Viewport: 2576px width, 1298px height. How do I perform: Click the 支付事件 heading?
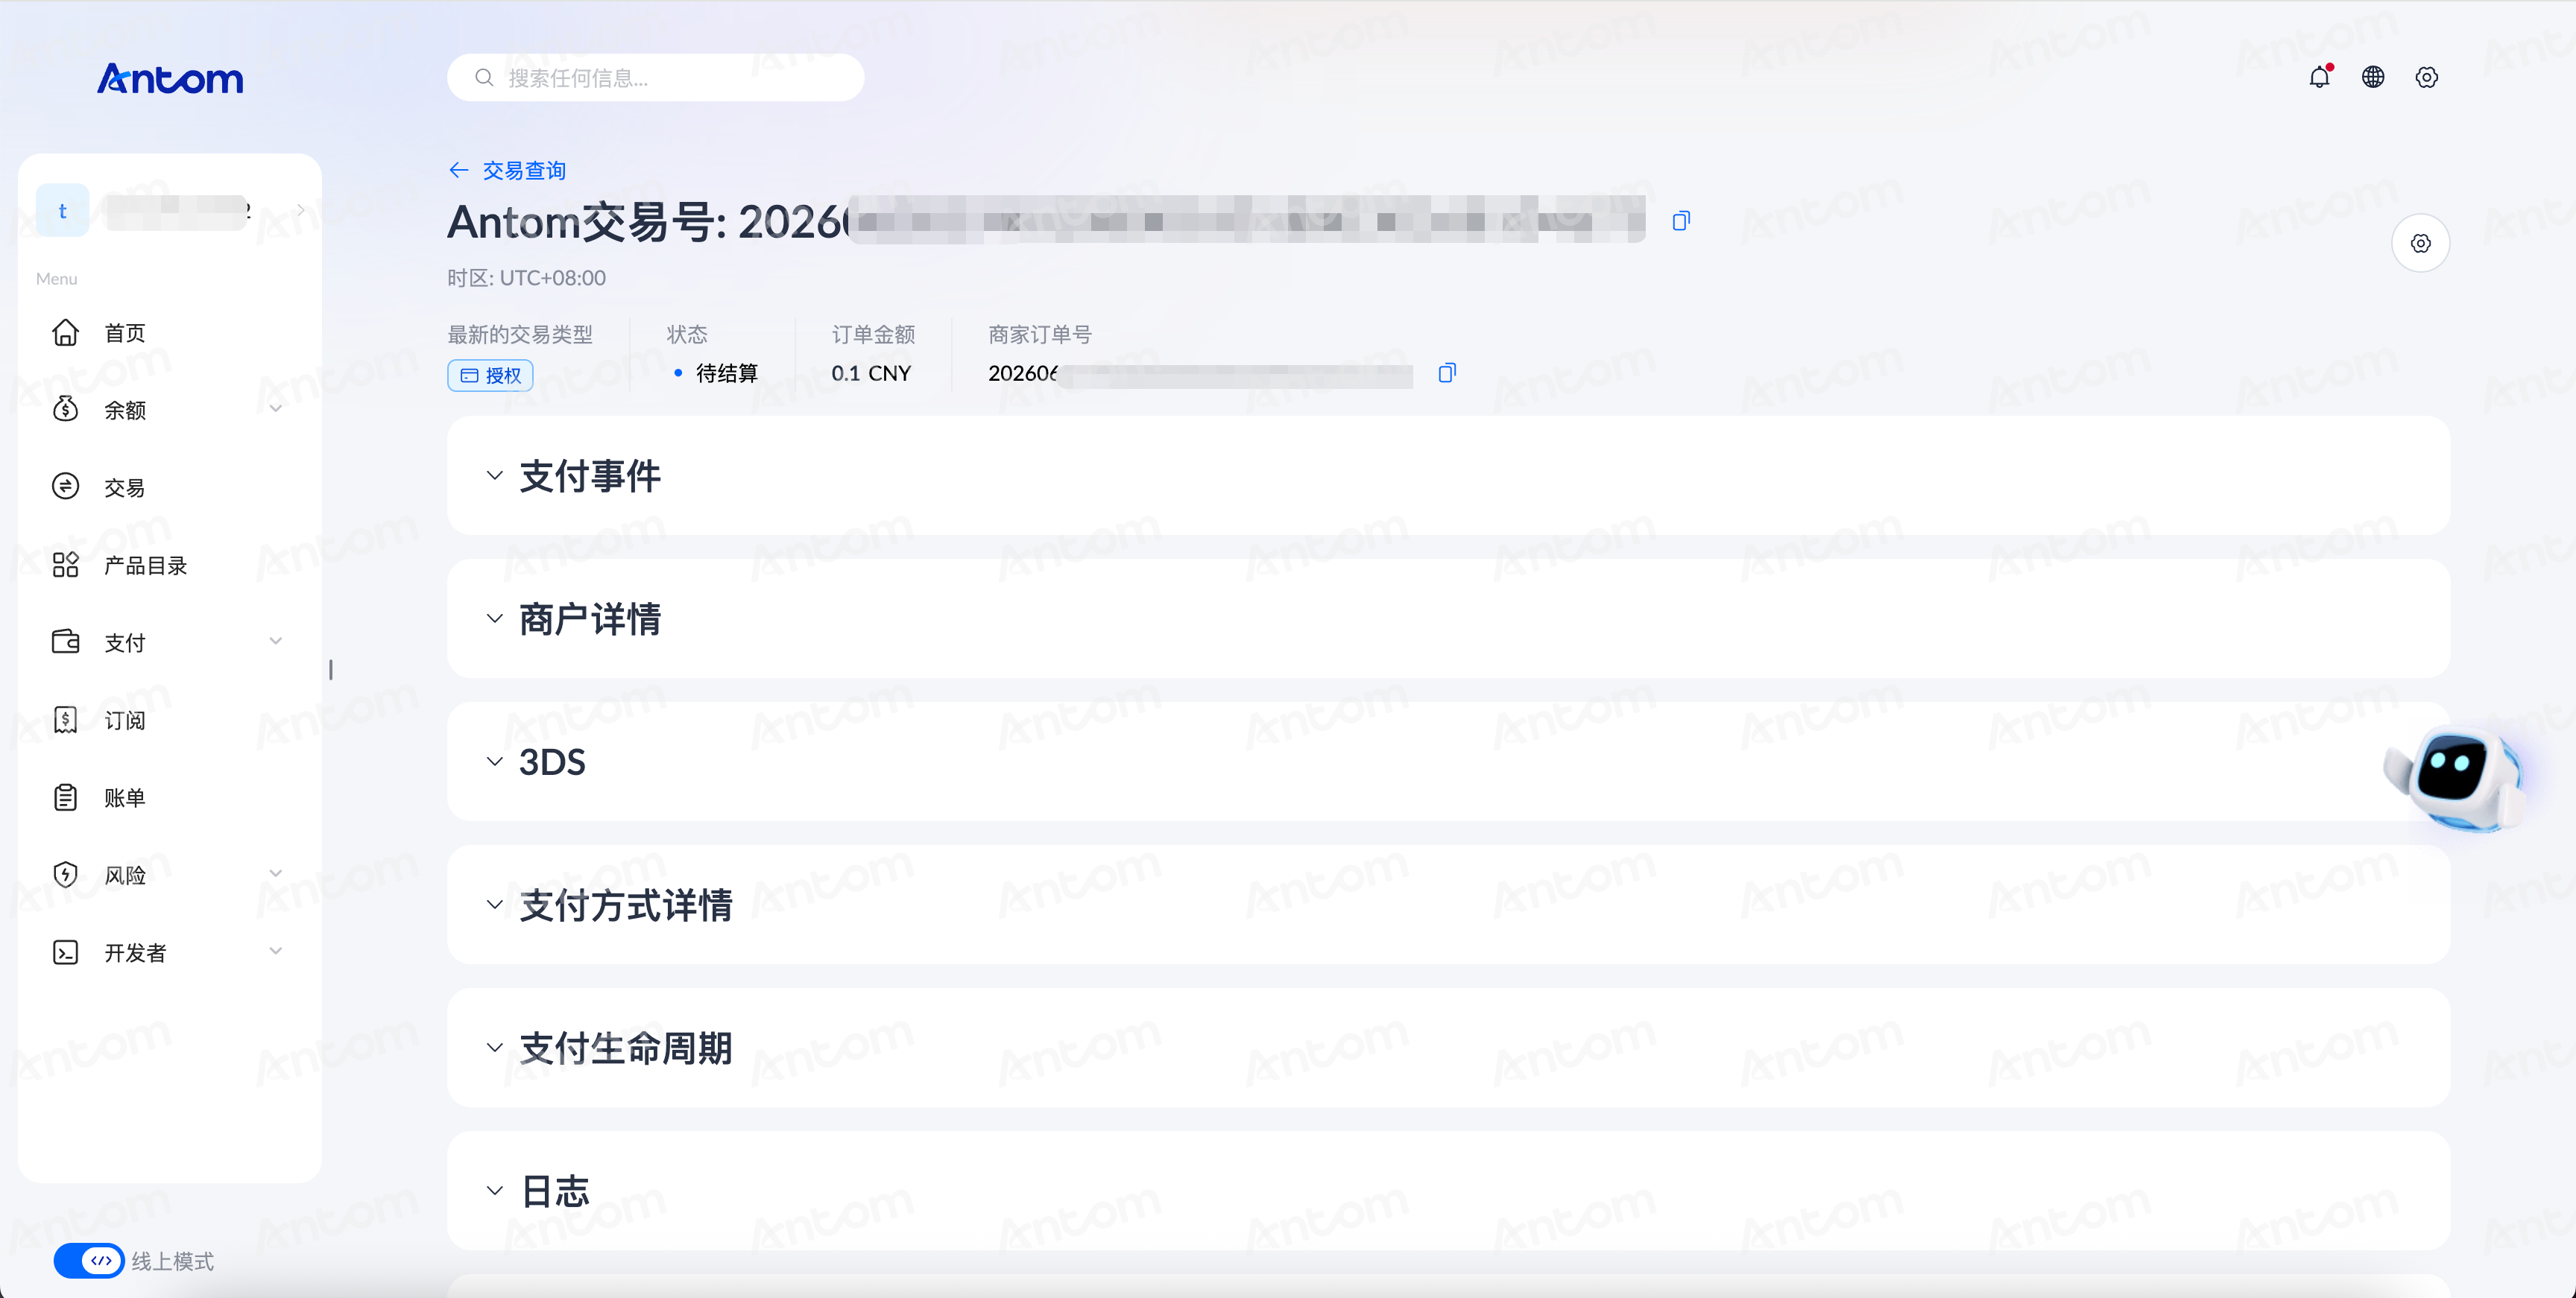click(590, 476)
